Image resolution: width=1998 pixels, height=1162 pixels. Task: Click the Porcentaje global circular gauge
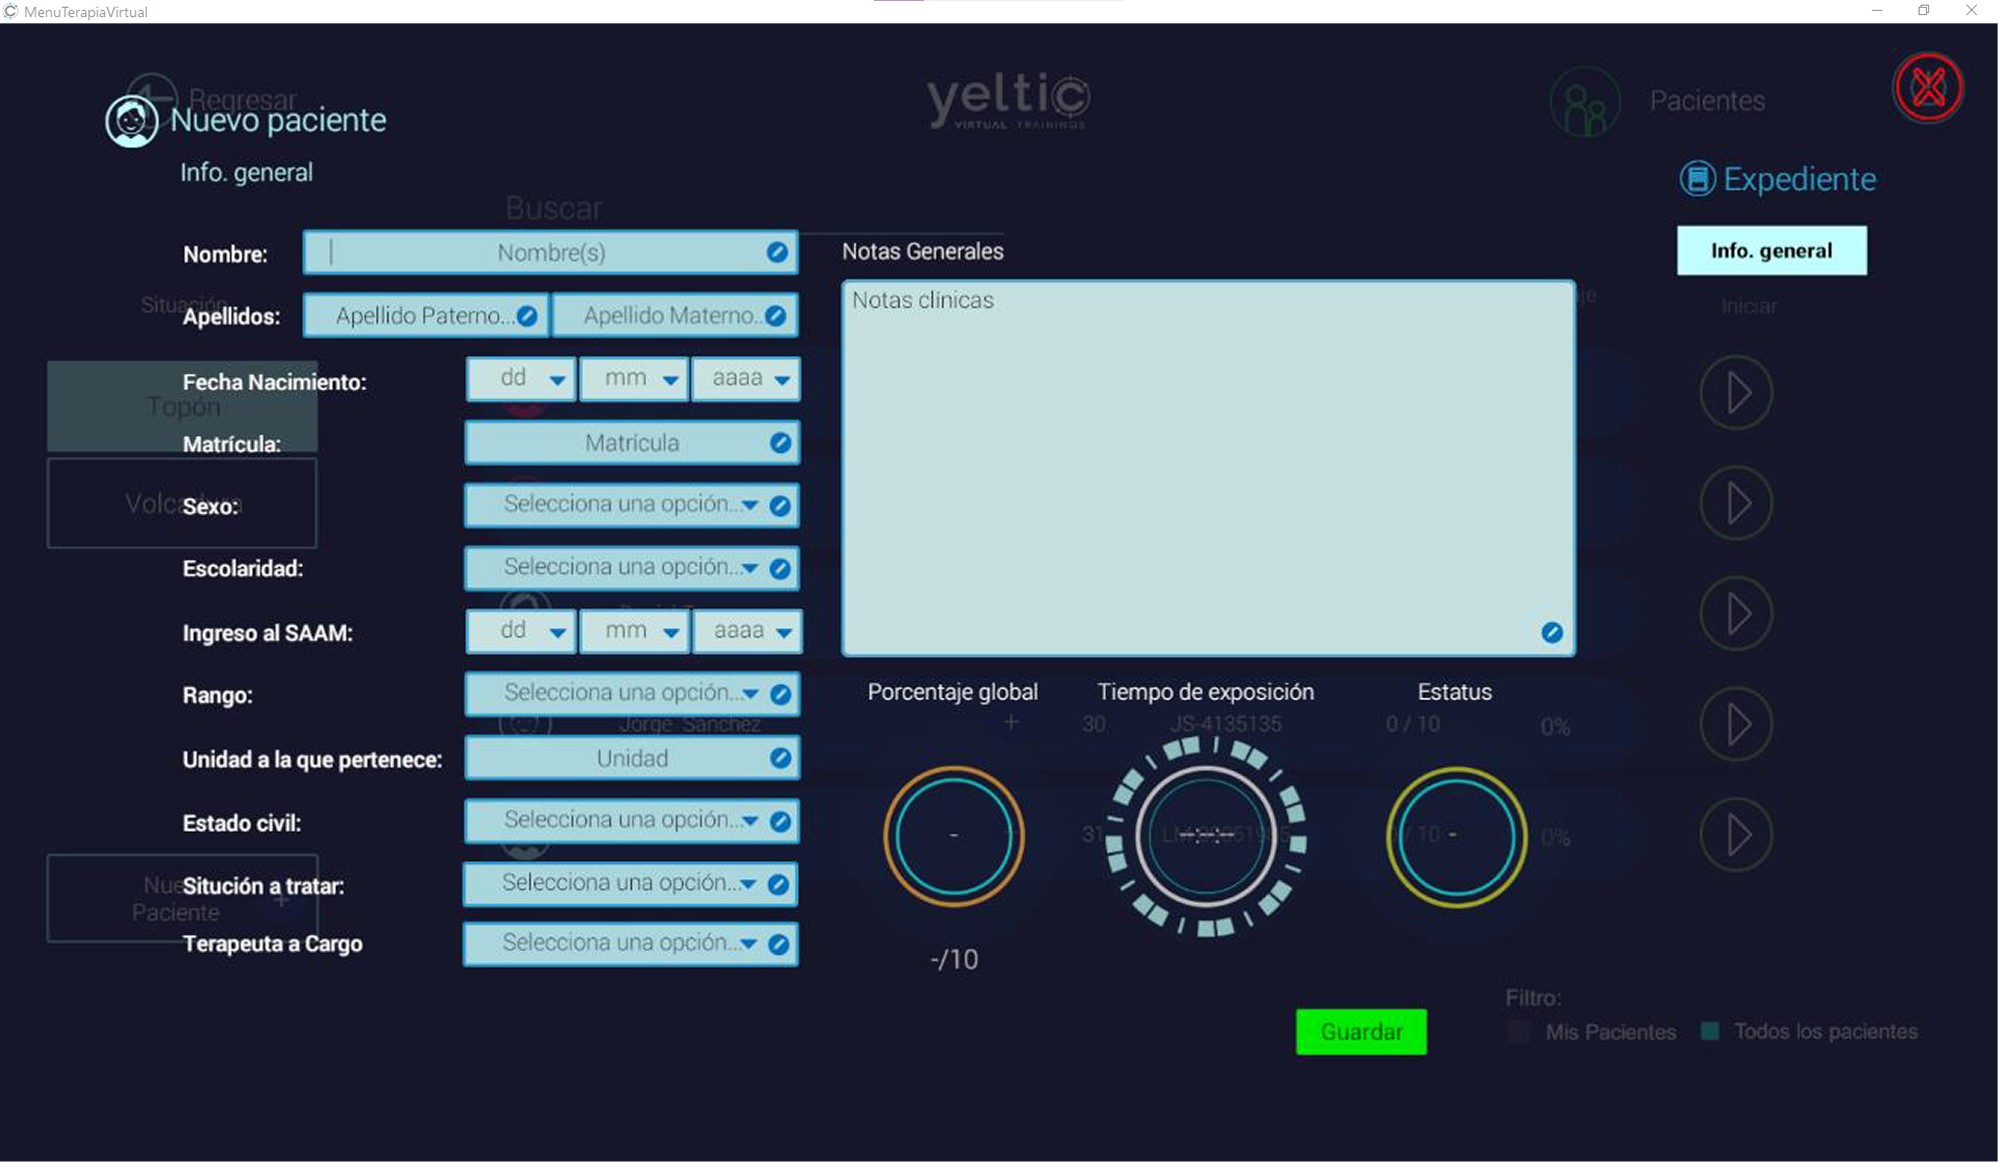coord(953,836)
